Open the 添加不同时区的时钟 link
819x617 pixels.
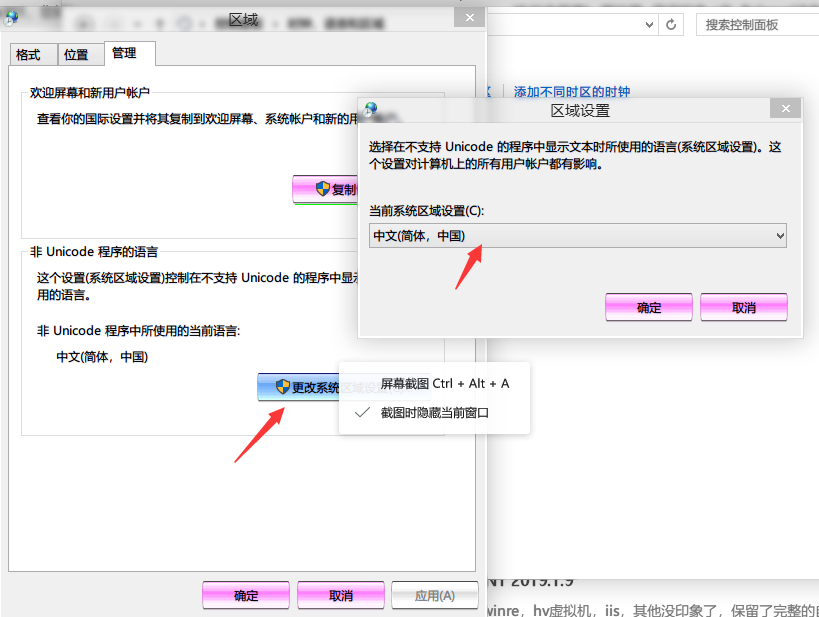[572, 92]
